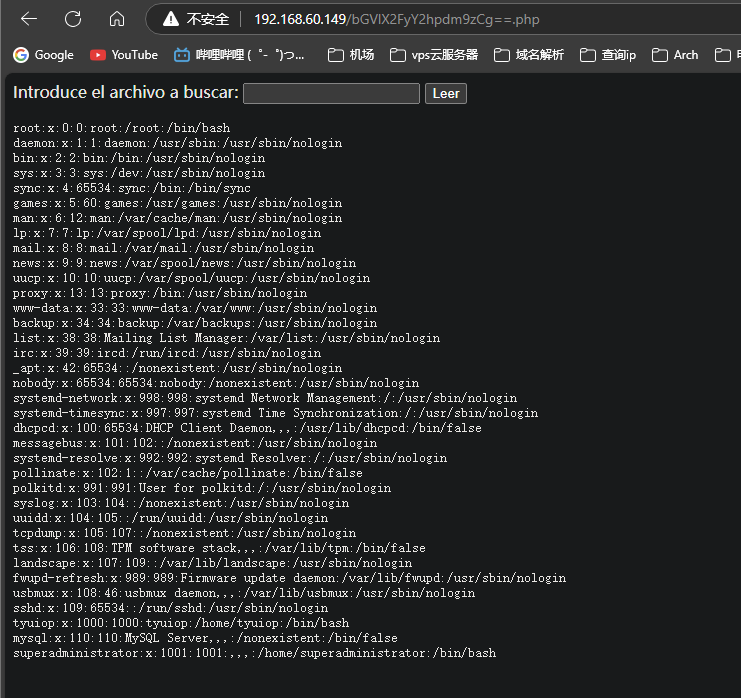Screen dimensions: 741x698
Task: Open the 查询ip bookmark folder
Action: 608,55
